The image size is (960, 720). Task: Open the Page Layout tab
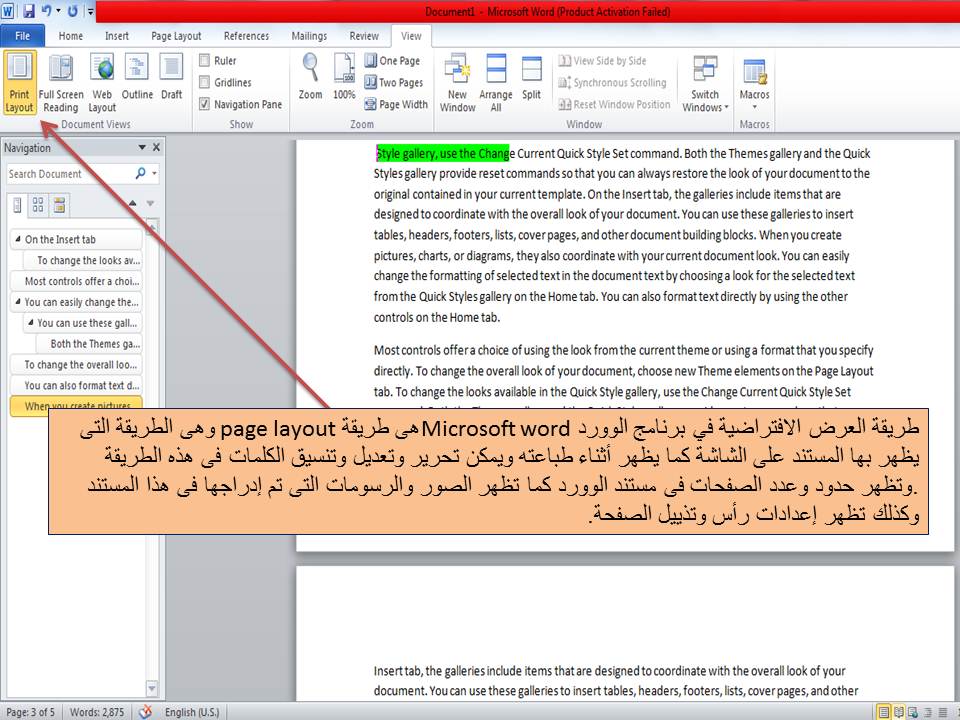click(x=176, y=36)
